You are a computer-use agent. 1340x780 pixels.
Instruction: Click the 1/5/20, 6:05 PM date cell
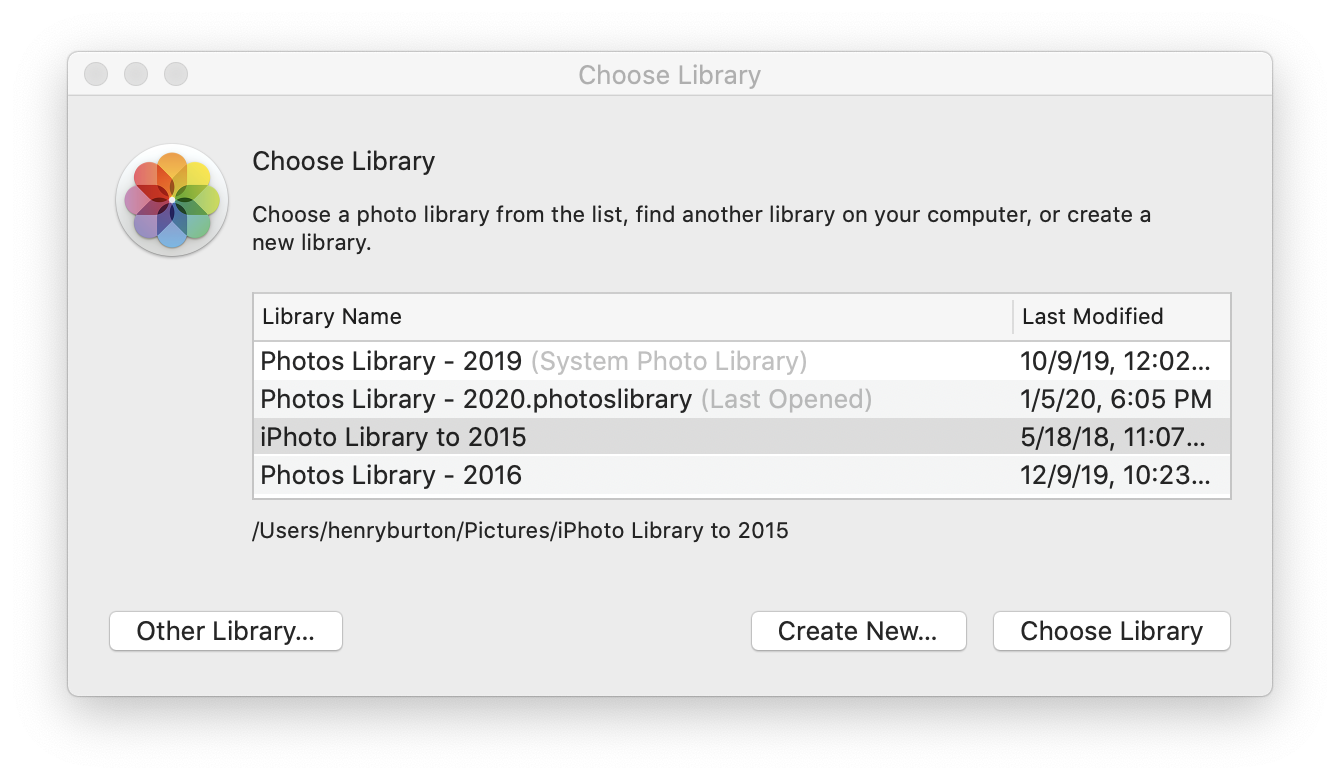click(1115, 399)
